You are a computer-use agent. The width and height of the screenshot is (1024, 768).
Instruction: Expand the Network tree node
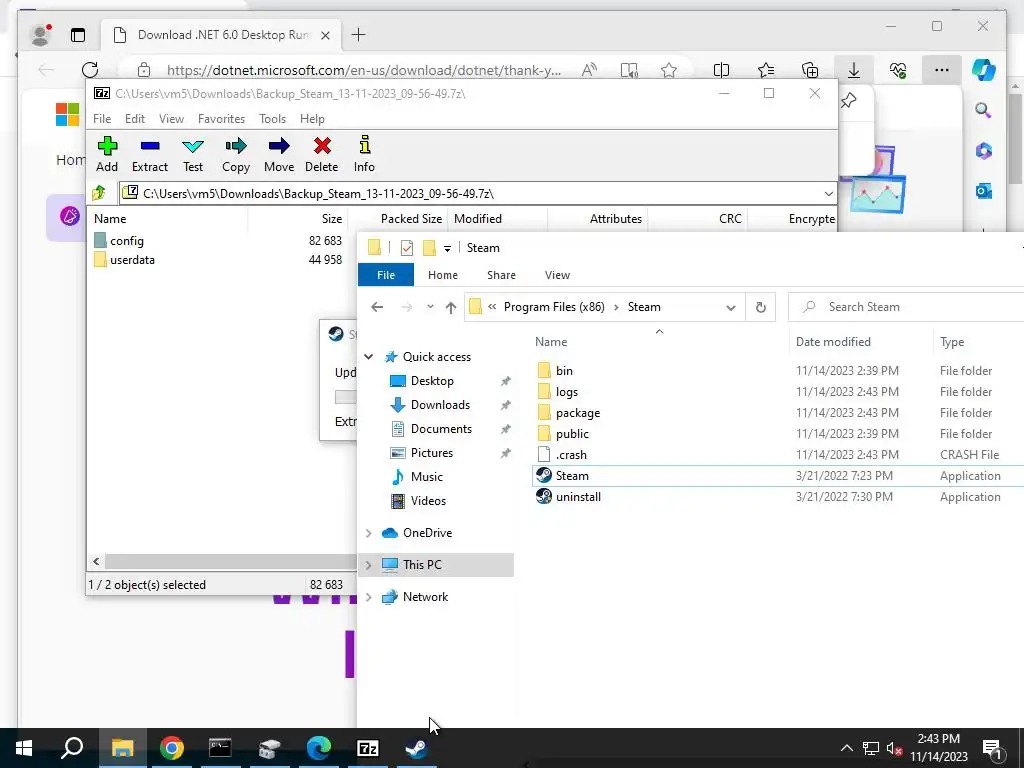click(x=368, y=597)
